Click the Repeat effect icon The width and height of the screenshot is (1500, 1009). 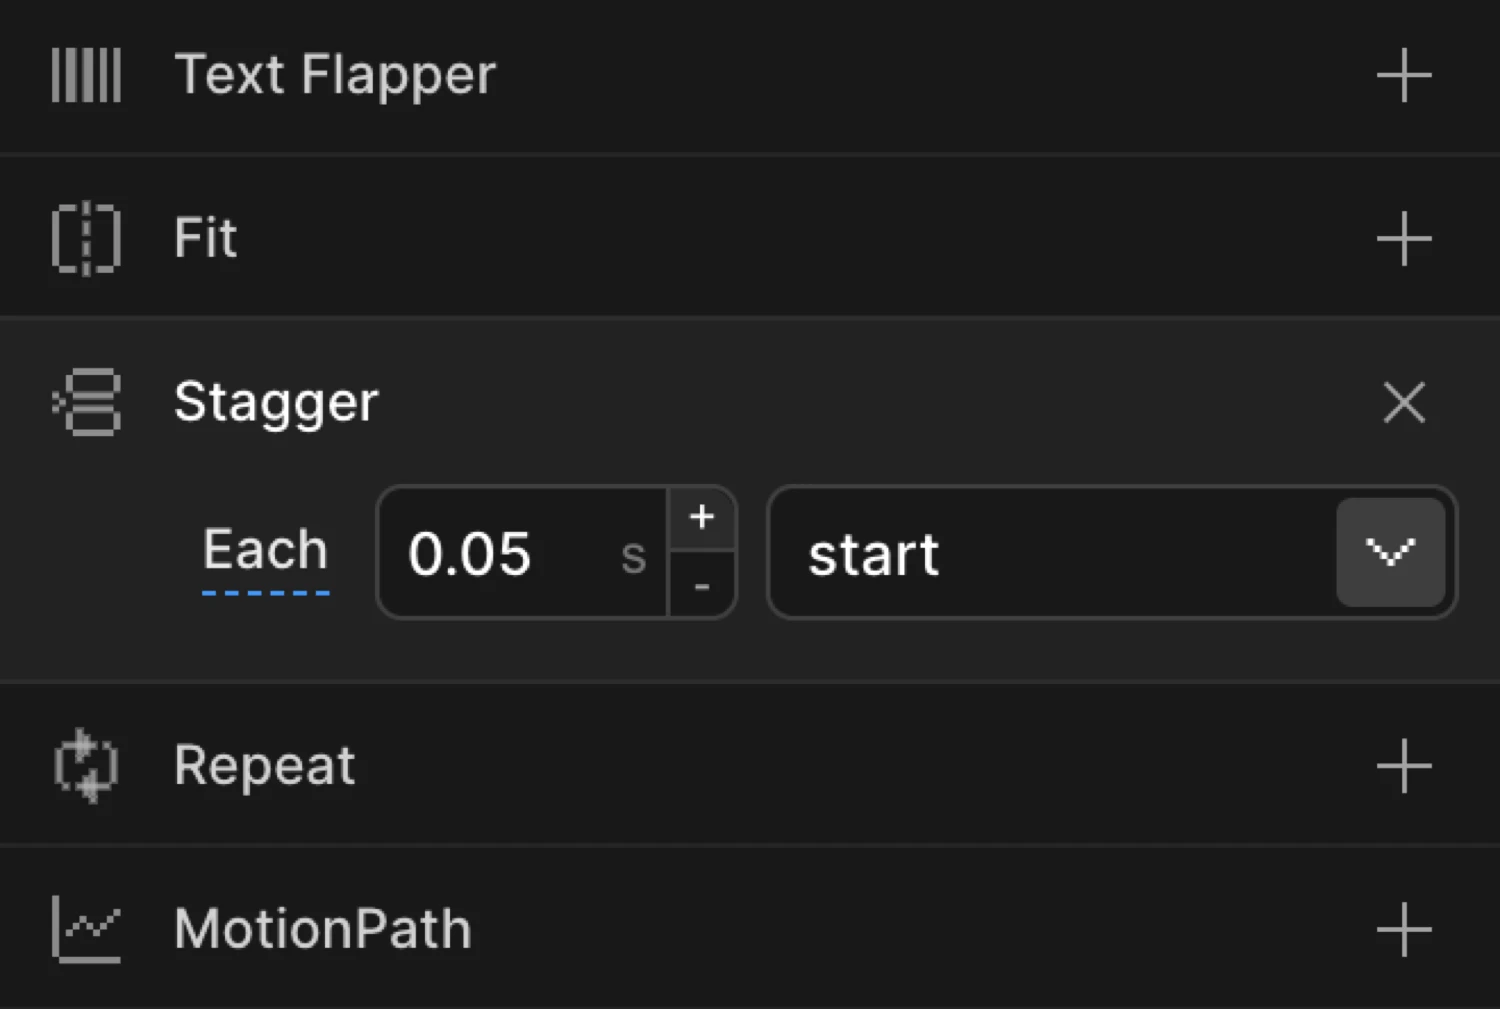[85, 766]
